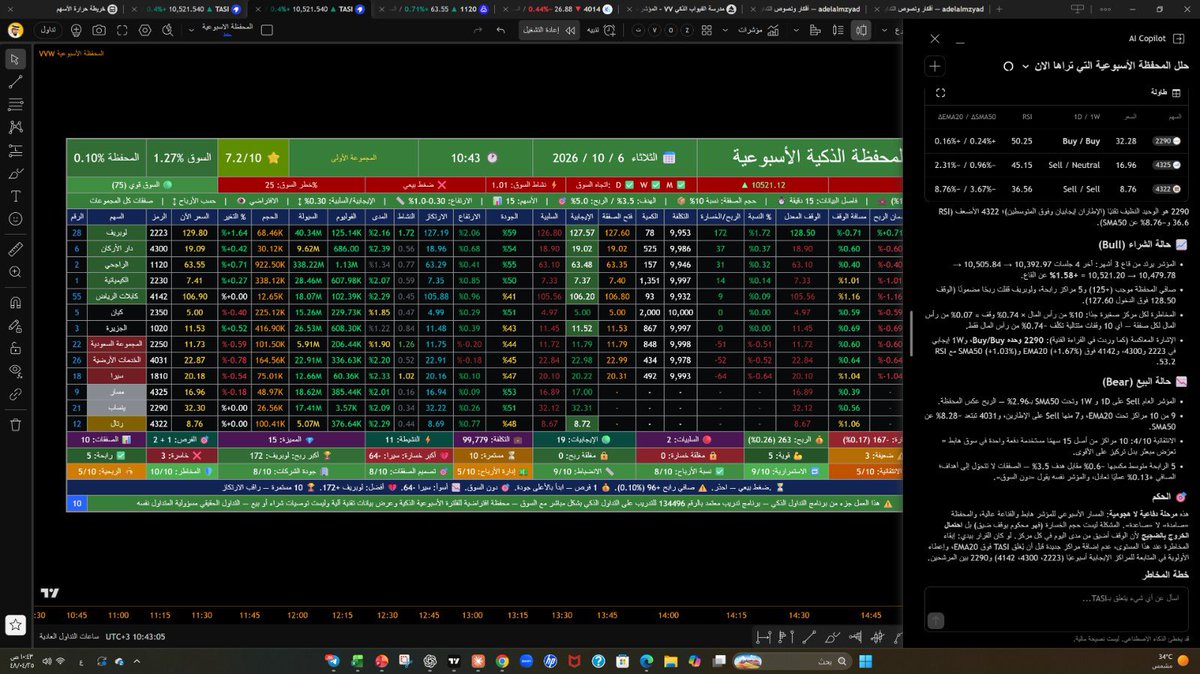Undo the last chart action
Image resolution: width=1200 pixels, height=674 pixels.
(x=502, y=30)
